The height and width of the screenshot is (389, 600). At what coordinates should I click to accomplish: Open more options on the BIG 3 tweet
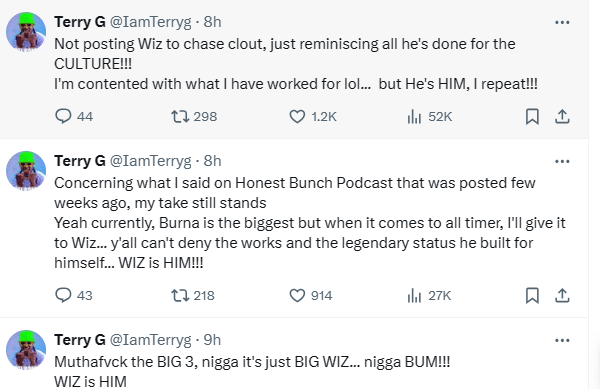[562, 340]
